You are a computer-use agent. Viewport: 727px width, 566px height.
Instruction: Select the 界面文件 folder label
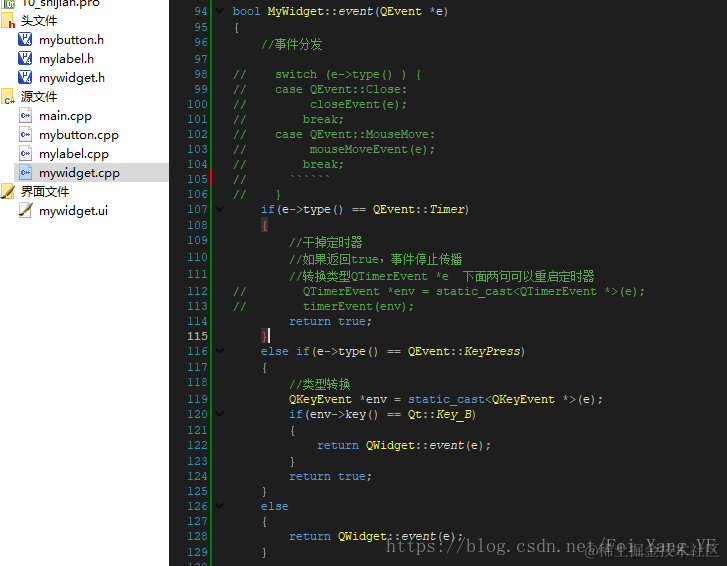[x=45, y=191]
